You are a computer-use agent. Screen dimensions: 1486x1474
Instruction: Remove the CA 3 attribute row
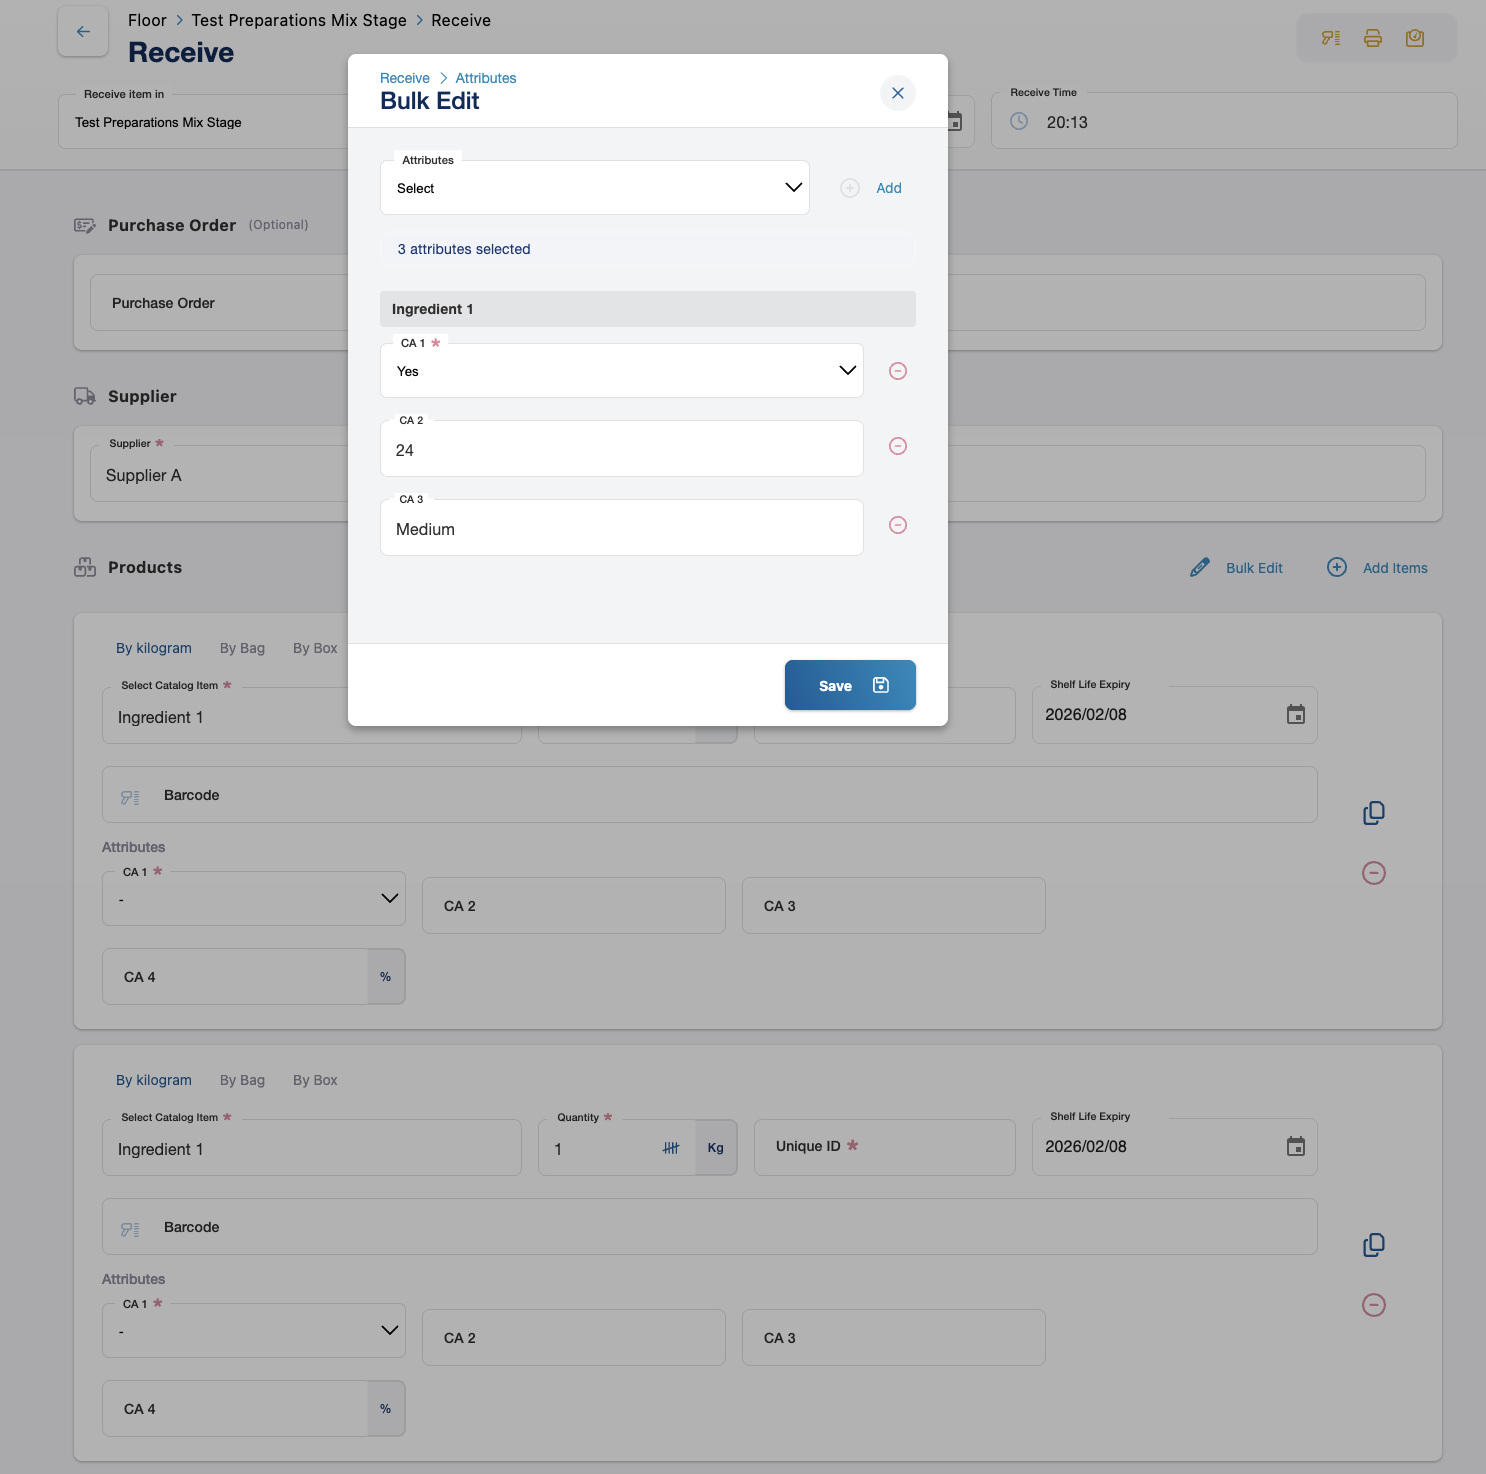coord(898,525)
